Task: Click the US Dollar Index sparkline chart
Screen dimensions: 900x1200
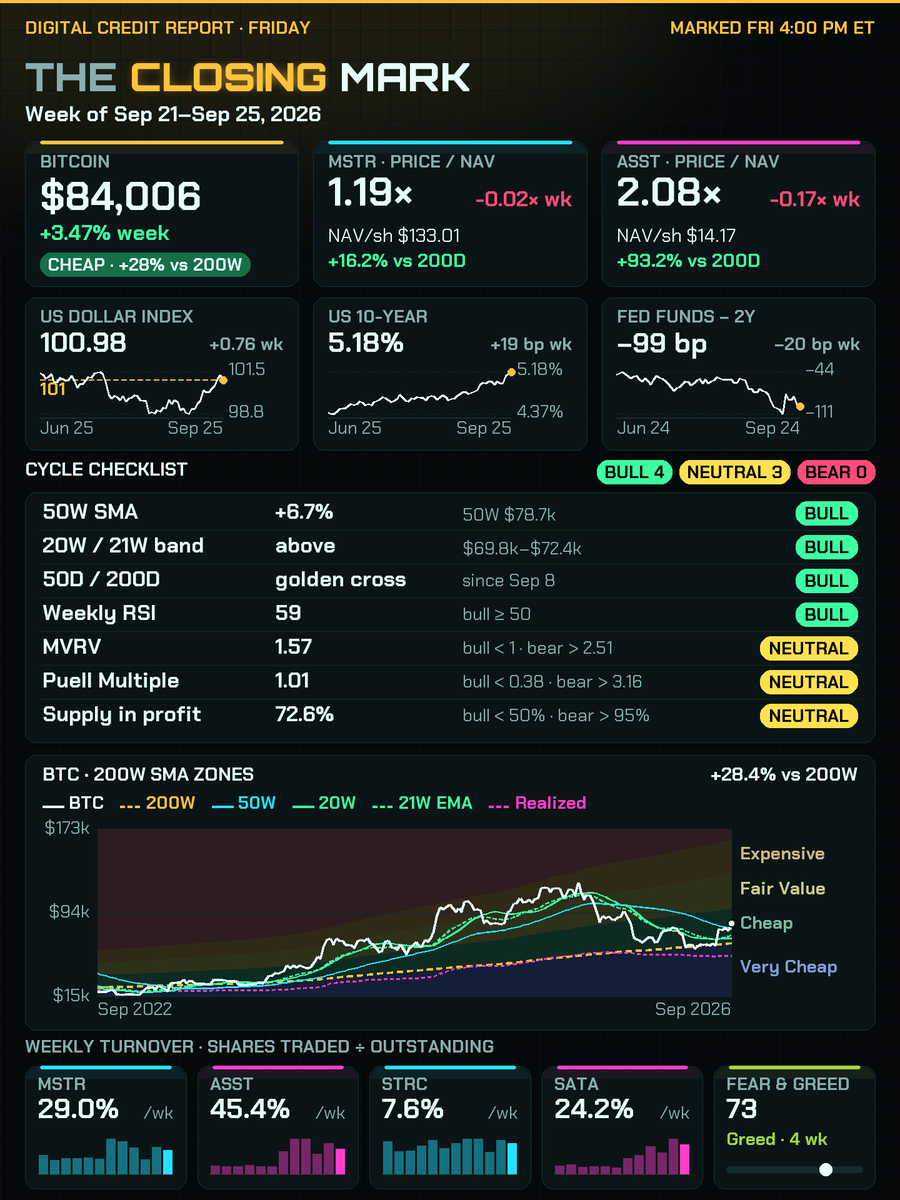Action: pyautogui.click(x=132, y=391)
